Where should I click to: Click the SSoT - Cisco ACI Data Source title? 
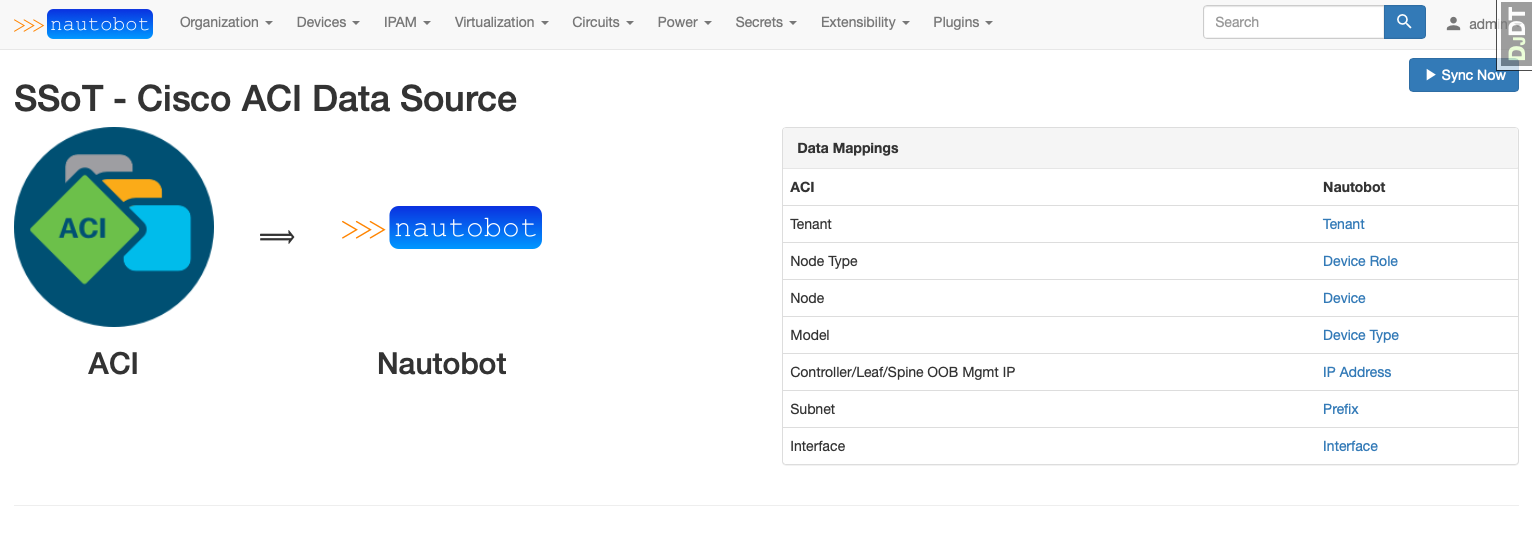pos(265,99)
